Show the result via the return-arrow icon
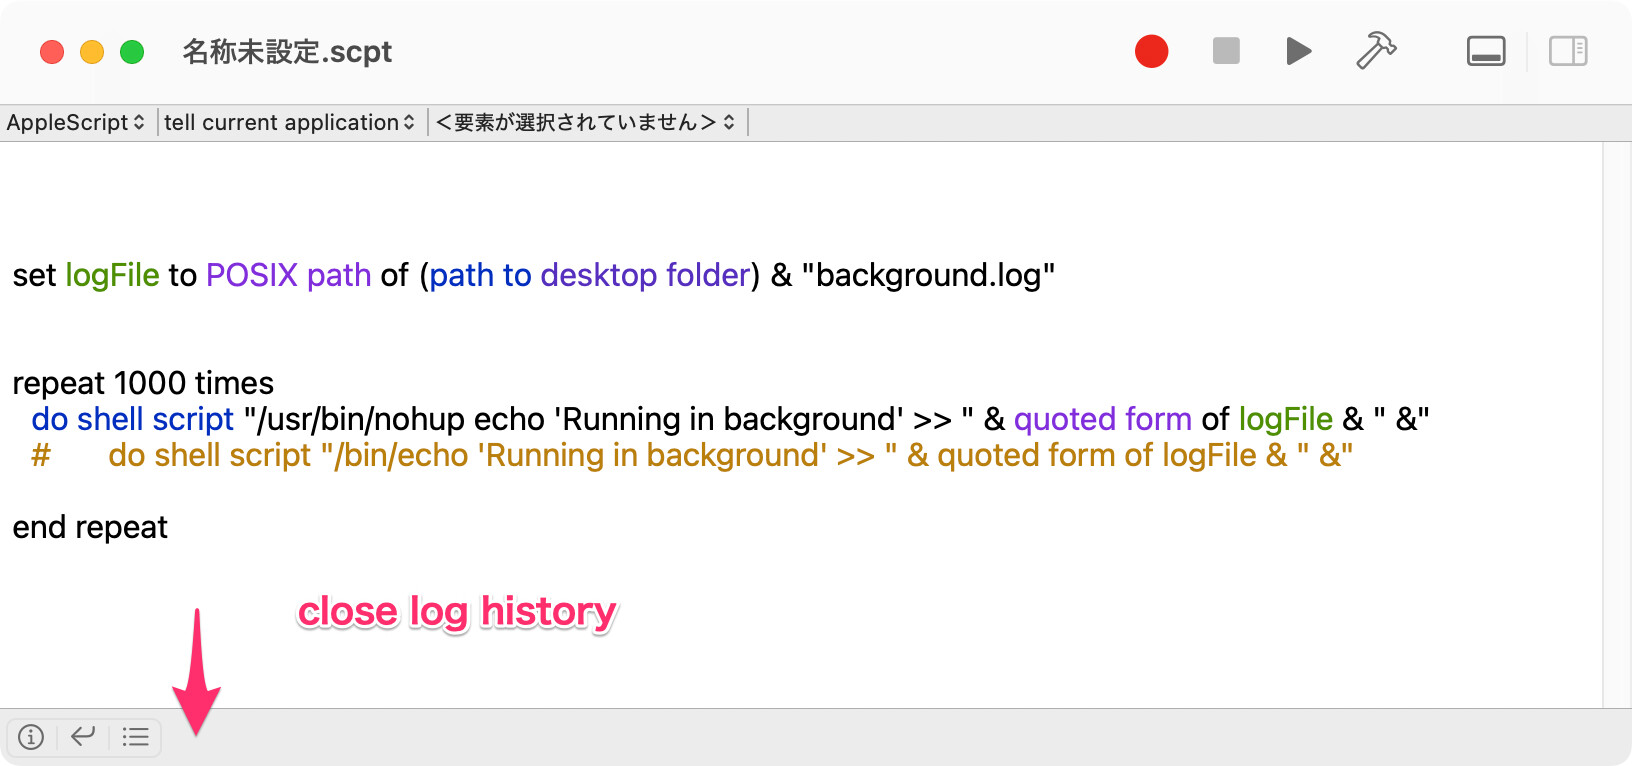The height and width of the screenshot is (766, 1632). point(83,737)
